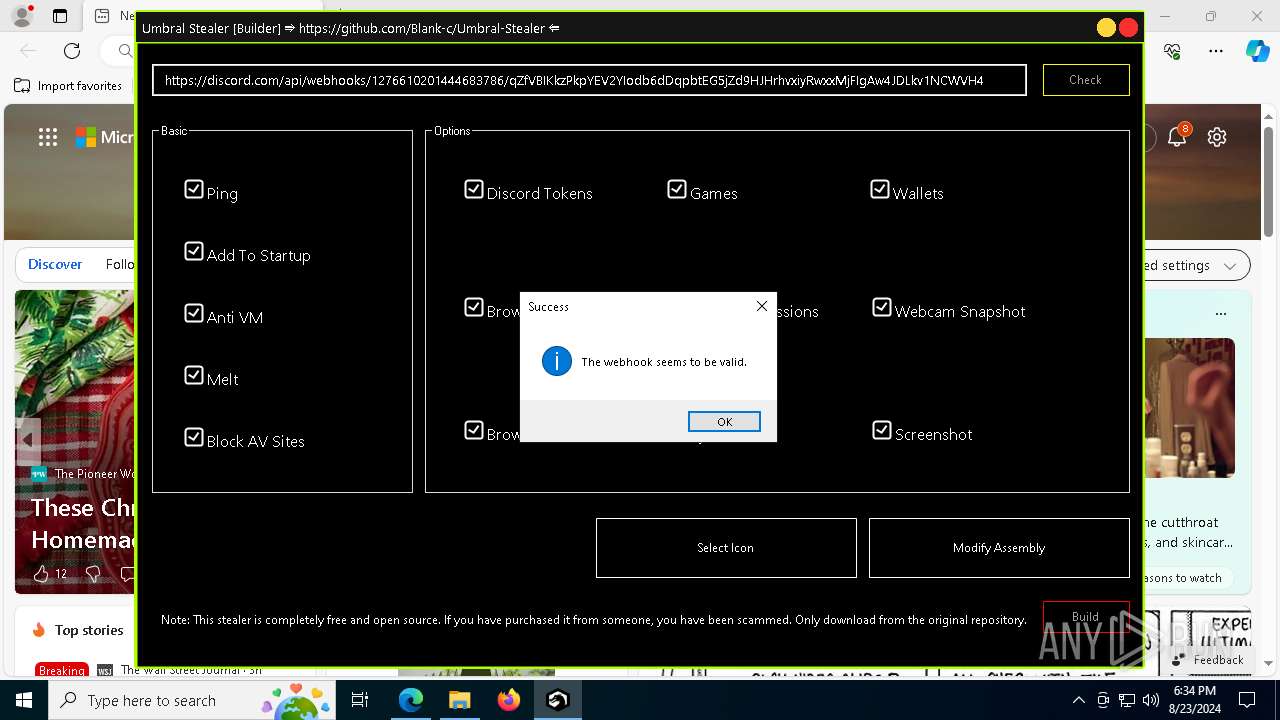Open Microsoft Edge from the taskbar
The image size is (1280, 720).
pyautogui.click(x=411, y=700)
